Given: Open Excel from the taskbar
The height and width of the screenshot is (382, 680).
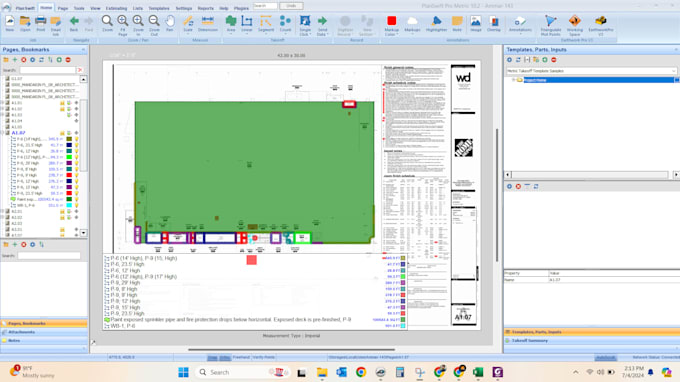Looking at the screenshot, I should [x=478, y=372].
